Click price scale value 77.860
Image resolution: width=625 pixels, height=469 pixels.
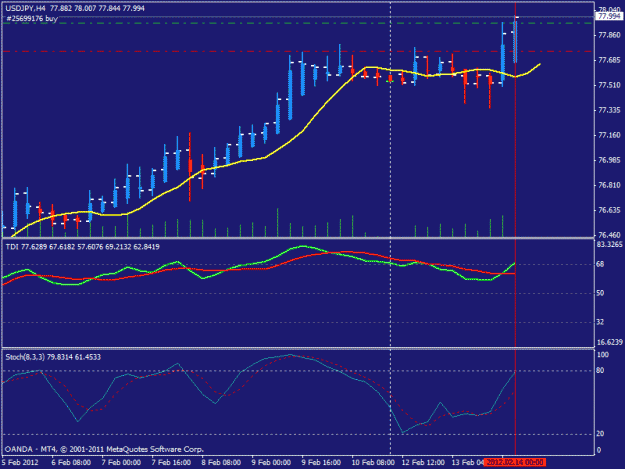609,35
